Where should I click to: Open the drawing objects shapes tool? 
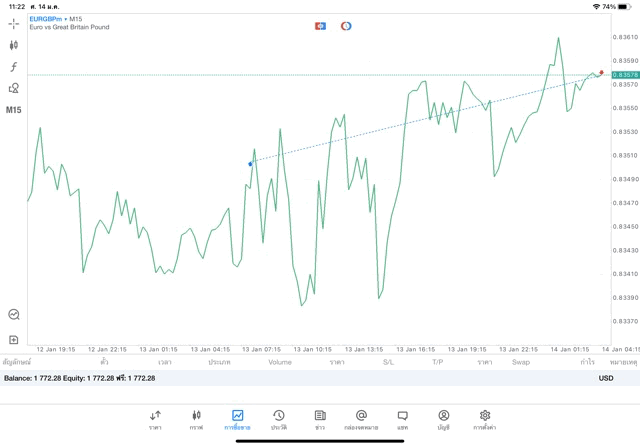pos(14,88)
